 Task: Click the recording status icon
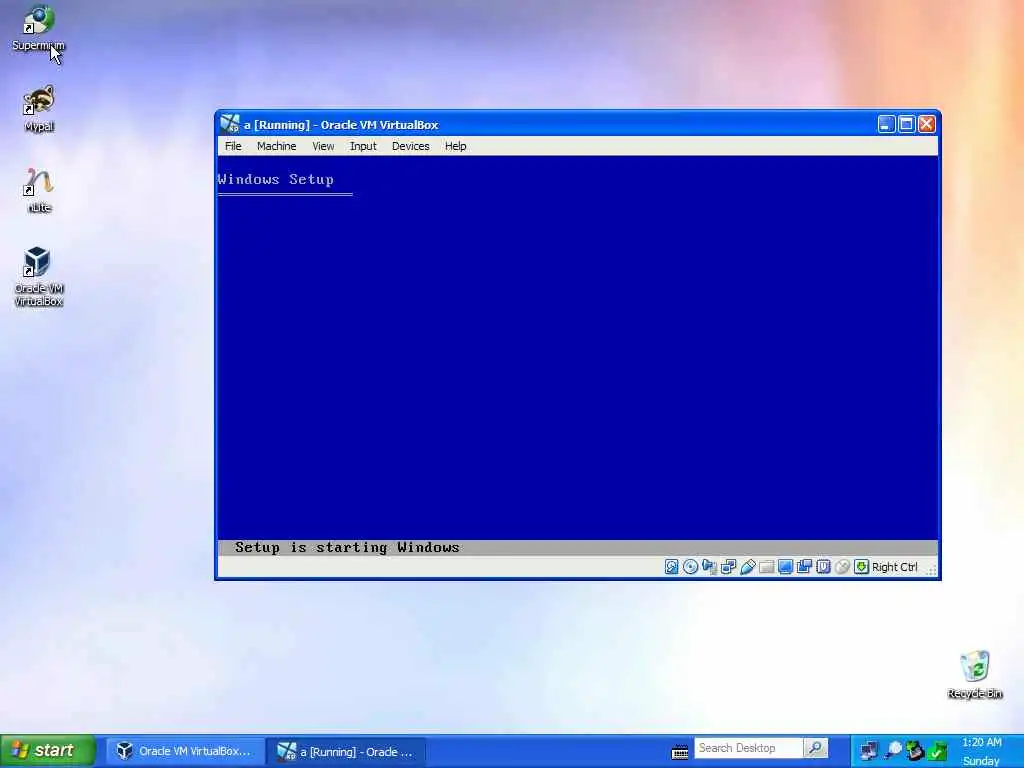pyautogui.click(x=805, y=567)
